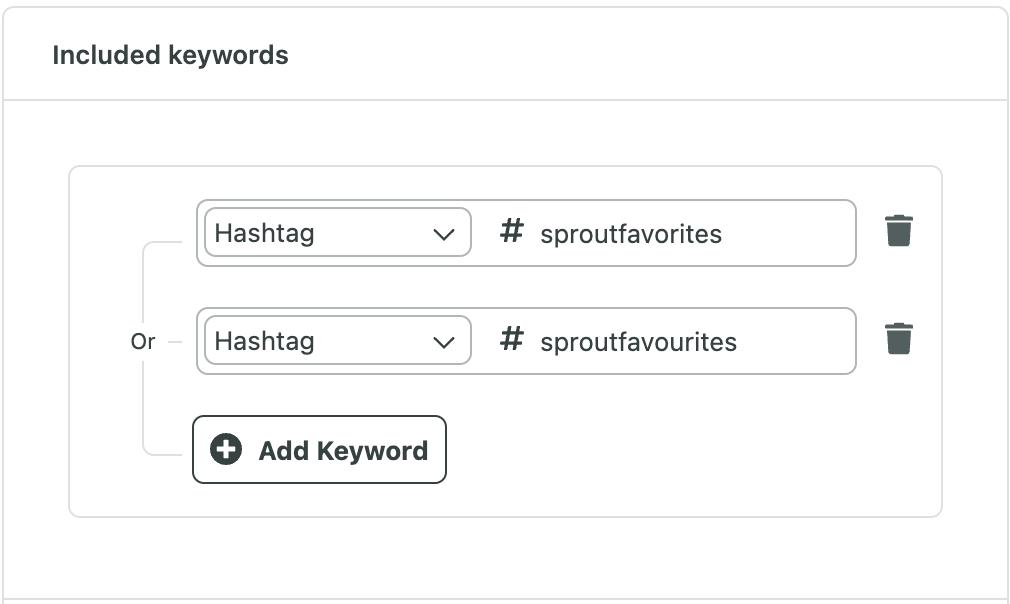Click the Add Keyword text label
The image size is (1010, 604).
[343, 451]
